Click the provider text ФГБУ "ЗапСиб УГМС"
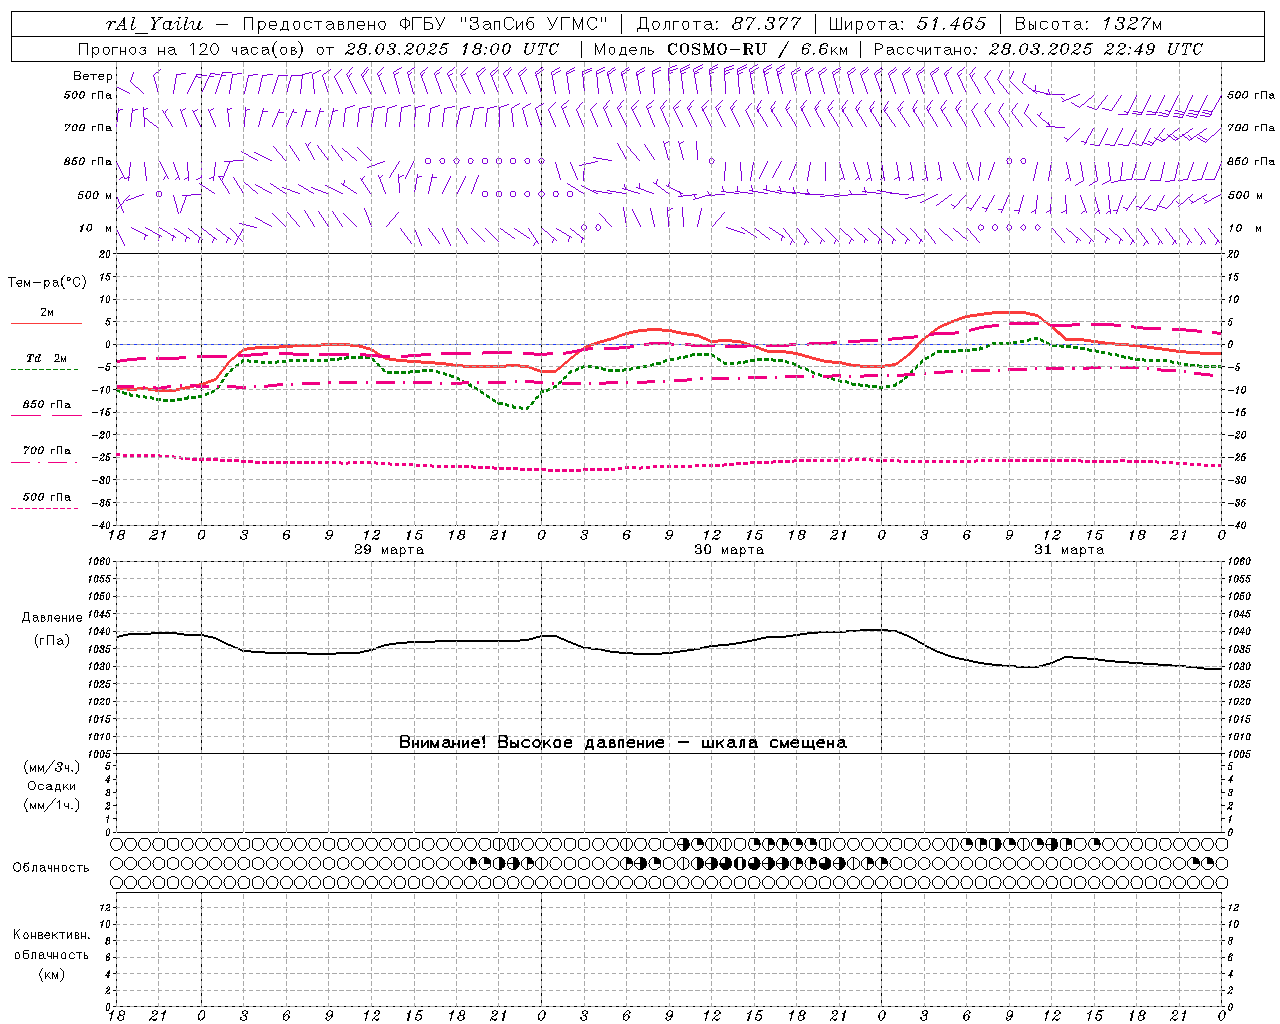The image size is (1280, 1024). point(504,24)
